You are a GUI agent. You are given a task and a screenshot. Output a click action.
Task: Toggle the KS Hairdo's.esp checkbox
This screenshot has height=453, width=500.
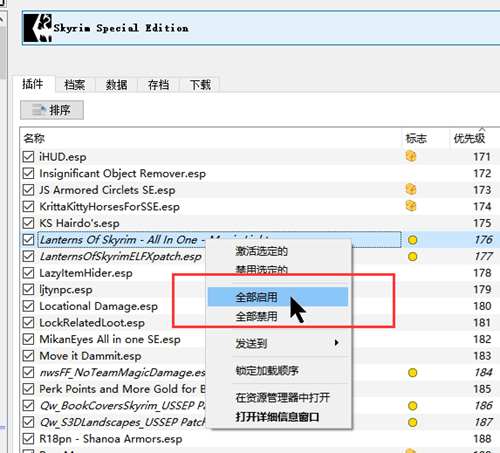28,223
